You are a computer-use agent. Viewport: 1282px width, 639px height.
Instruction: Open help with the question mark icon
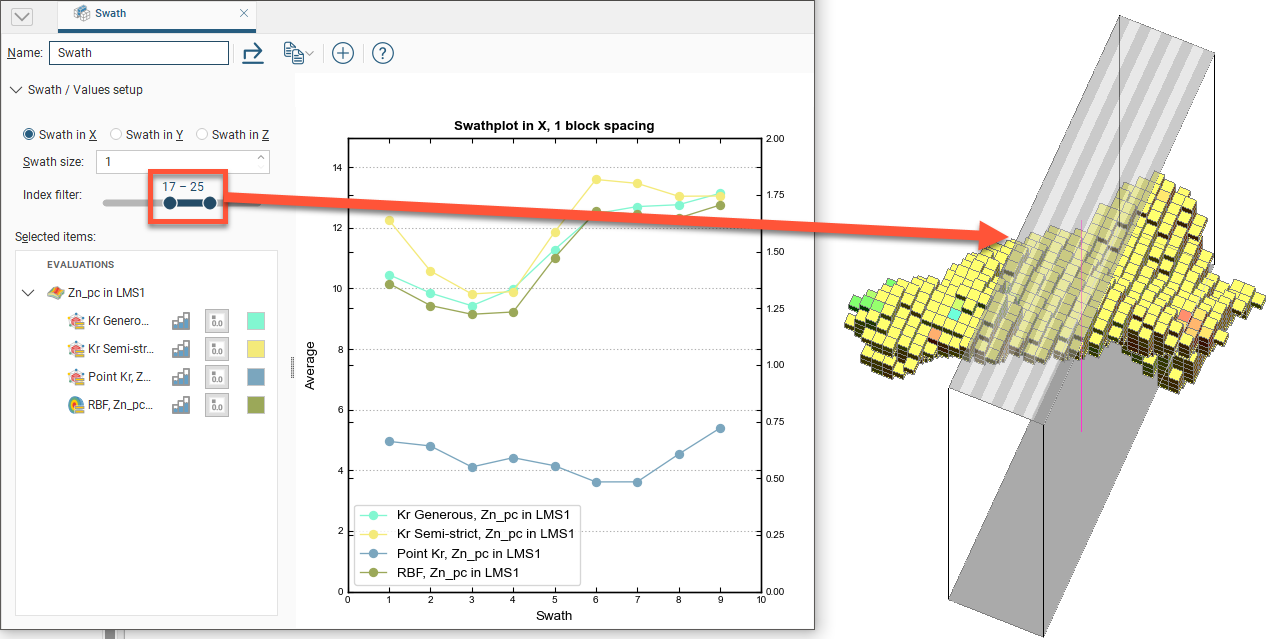(x=382, y=53)
